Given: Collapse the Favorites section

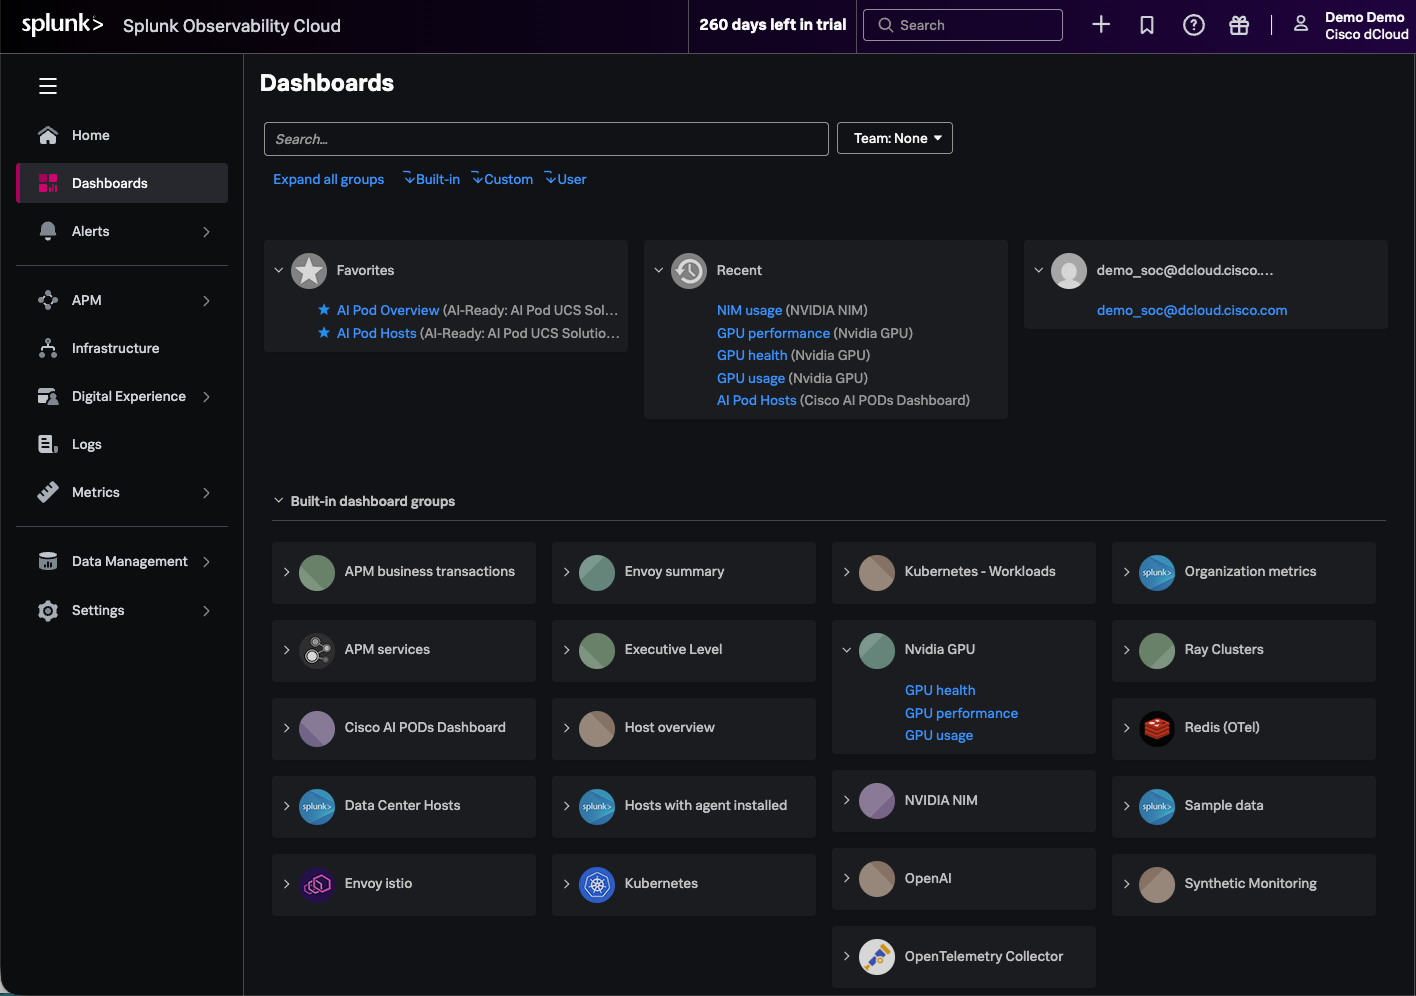Looking at the screenshot, I should (279, 270).
